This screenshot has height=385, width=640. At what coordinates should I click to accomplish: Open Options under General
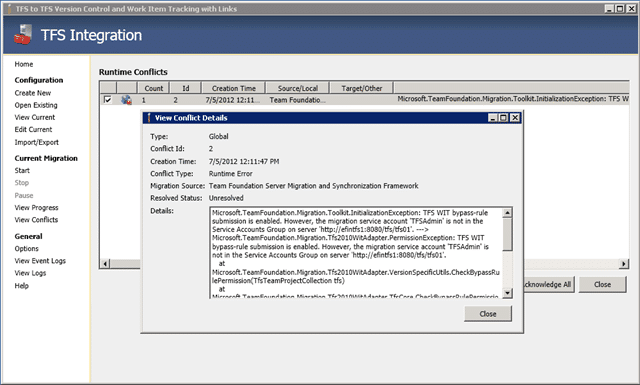pyautogui.click(x=27, y=248)
